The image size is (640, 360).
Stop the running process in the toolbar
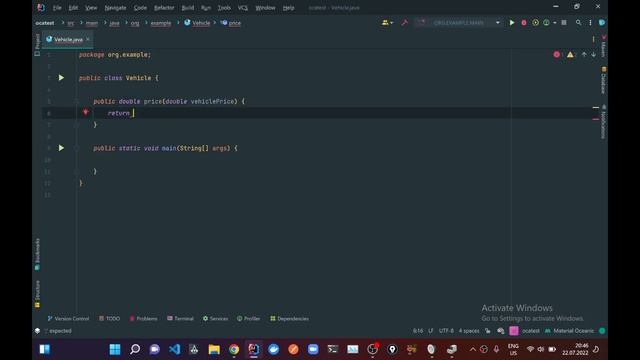click(564, 23)
